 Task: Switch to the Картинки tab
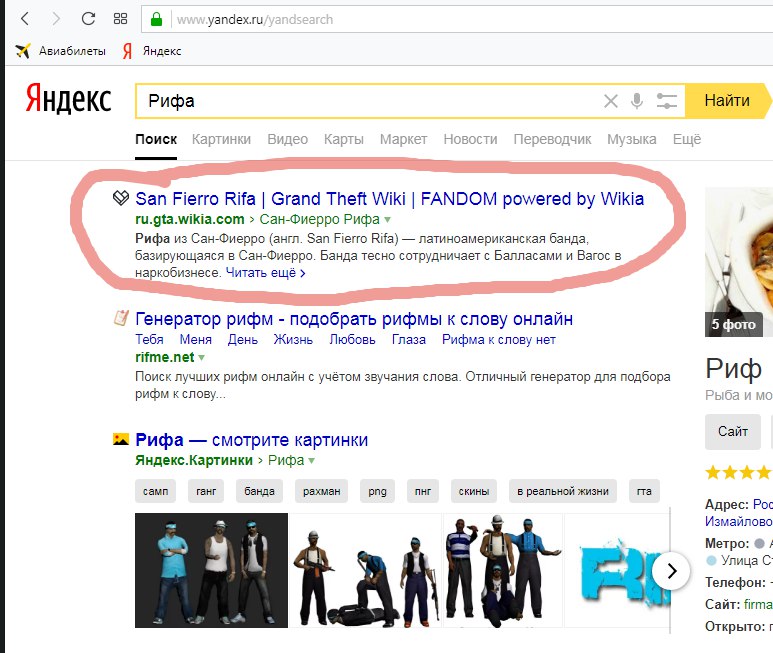point(221,139)
